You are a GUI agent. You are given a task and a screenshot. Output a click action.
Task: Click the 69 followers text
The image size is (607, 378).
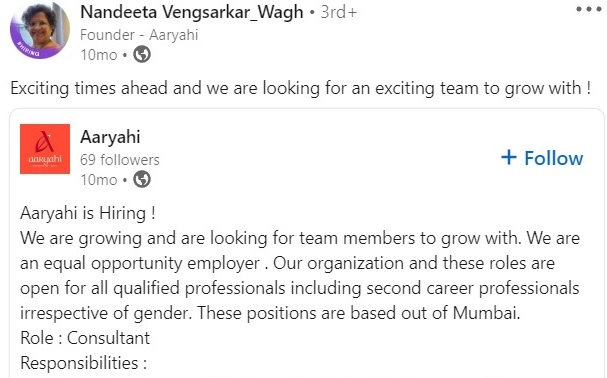pyautogui.click(x=120, y=160)
